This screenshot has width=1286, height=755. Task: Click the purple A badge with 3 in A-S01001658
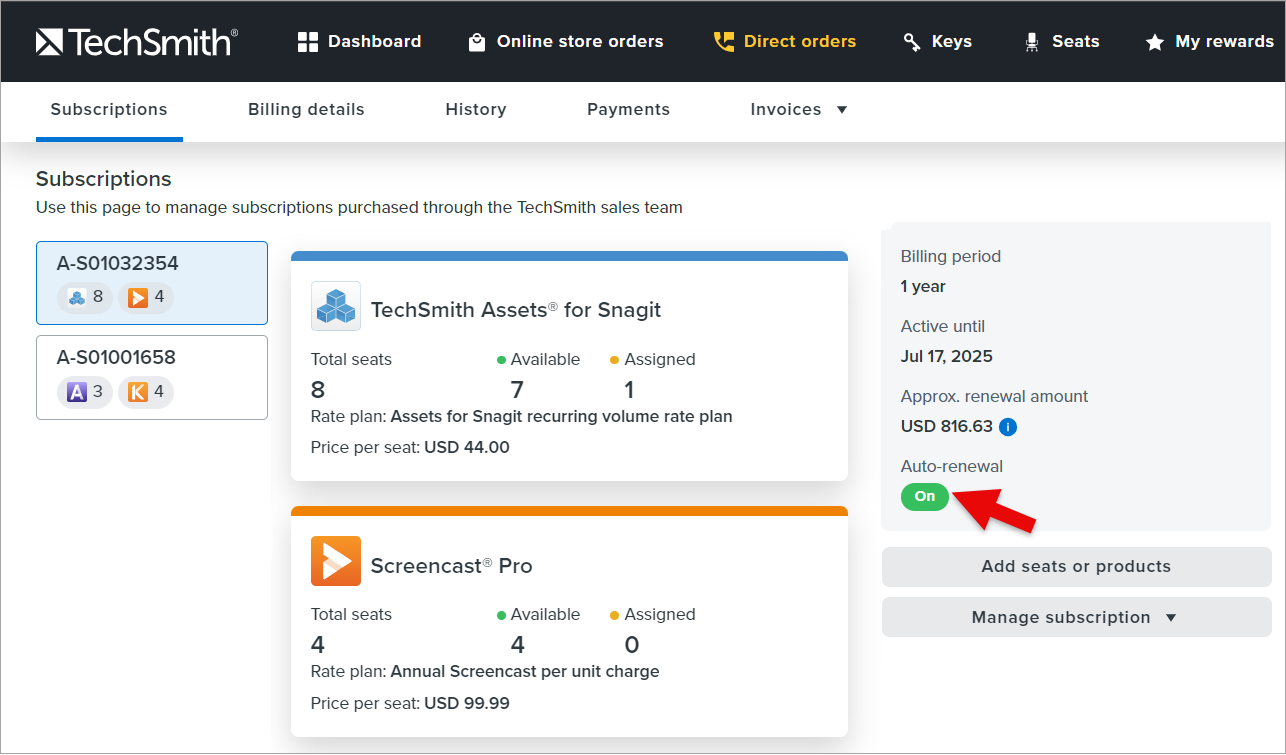(x=85, y=392)
